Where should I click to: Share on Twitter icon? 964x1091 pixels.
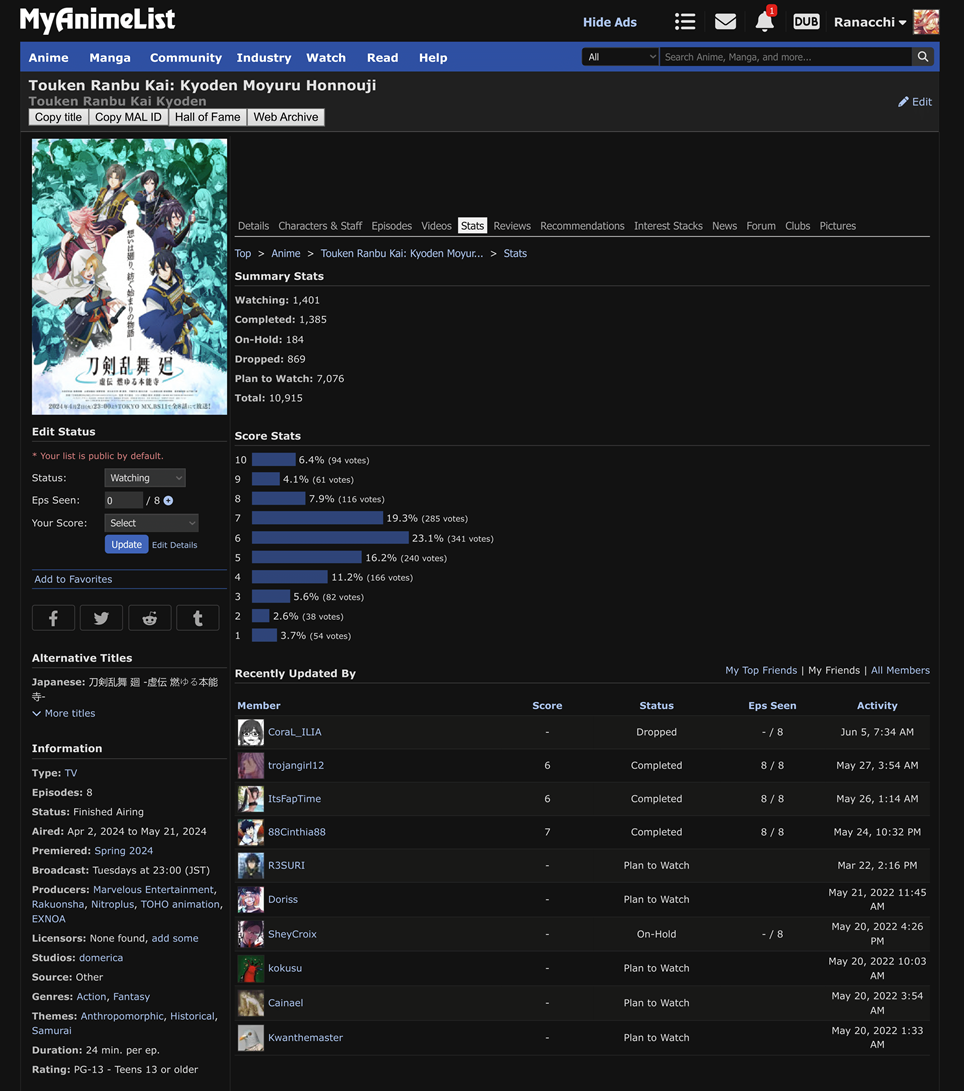pos(101,618)
